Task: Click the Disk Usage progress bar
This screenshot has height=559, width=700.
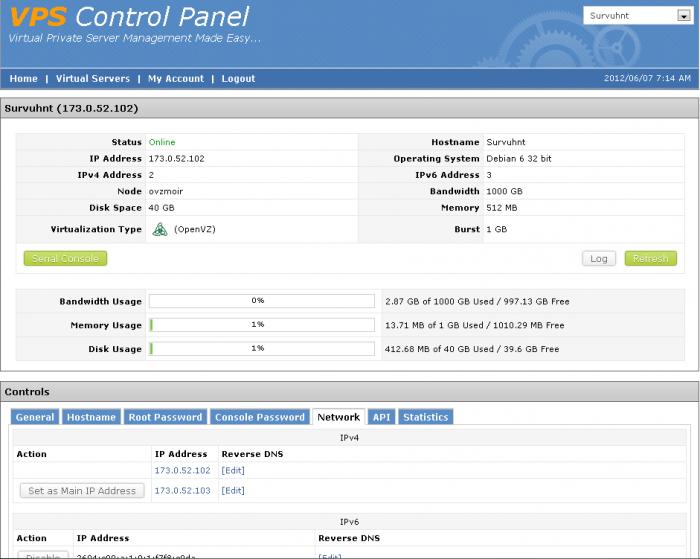Action: [262, 348]
